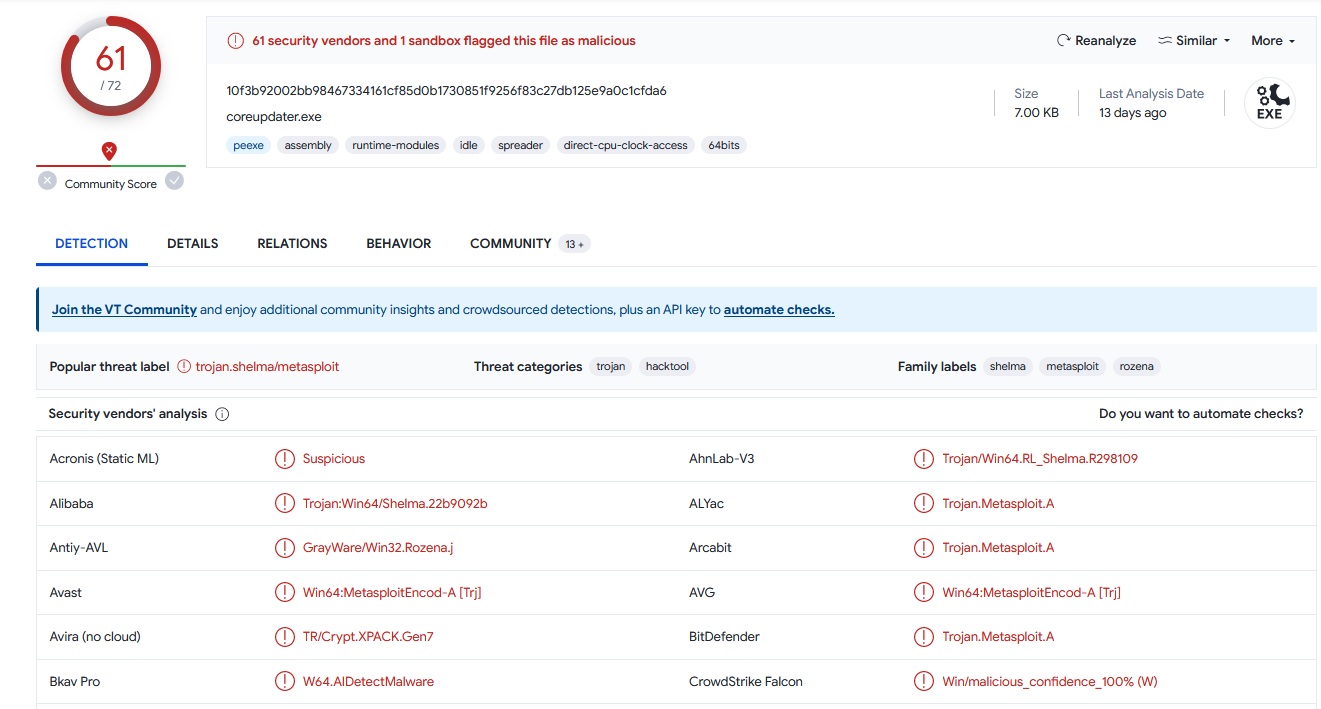
Task: Select the spreader tag
Action: pos(521,145)
